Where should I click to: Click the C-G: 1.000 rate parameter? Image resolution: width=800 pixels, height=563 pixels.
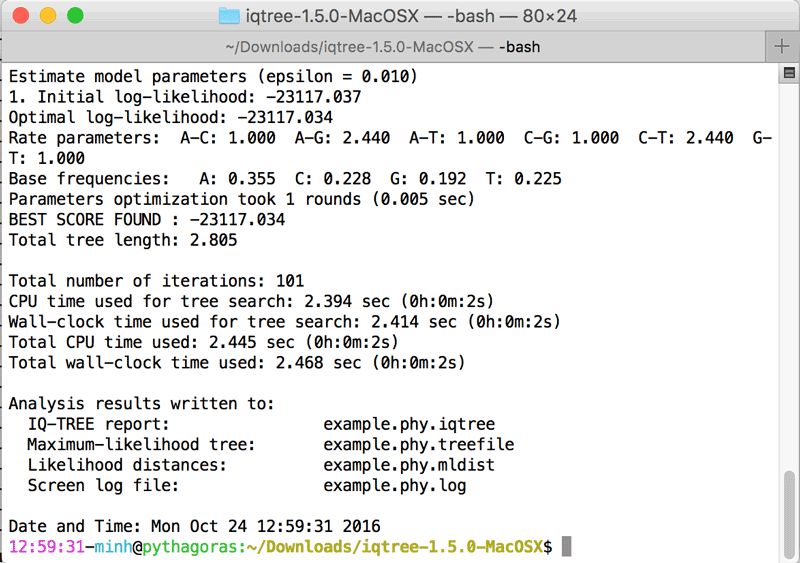tap(571, 138)
